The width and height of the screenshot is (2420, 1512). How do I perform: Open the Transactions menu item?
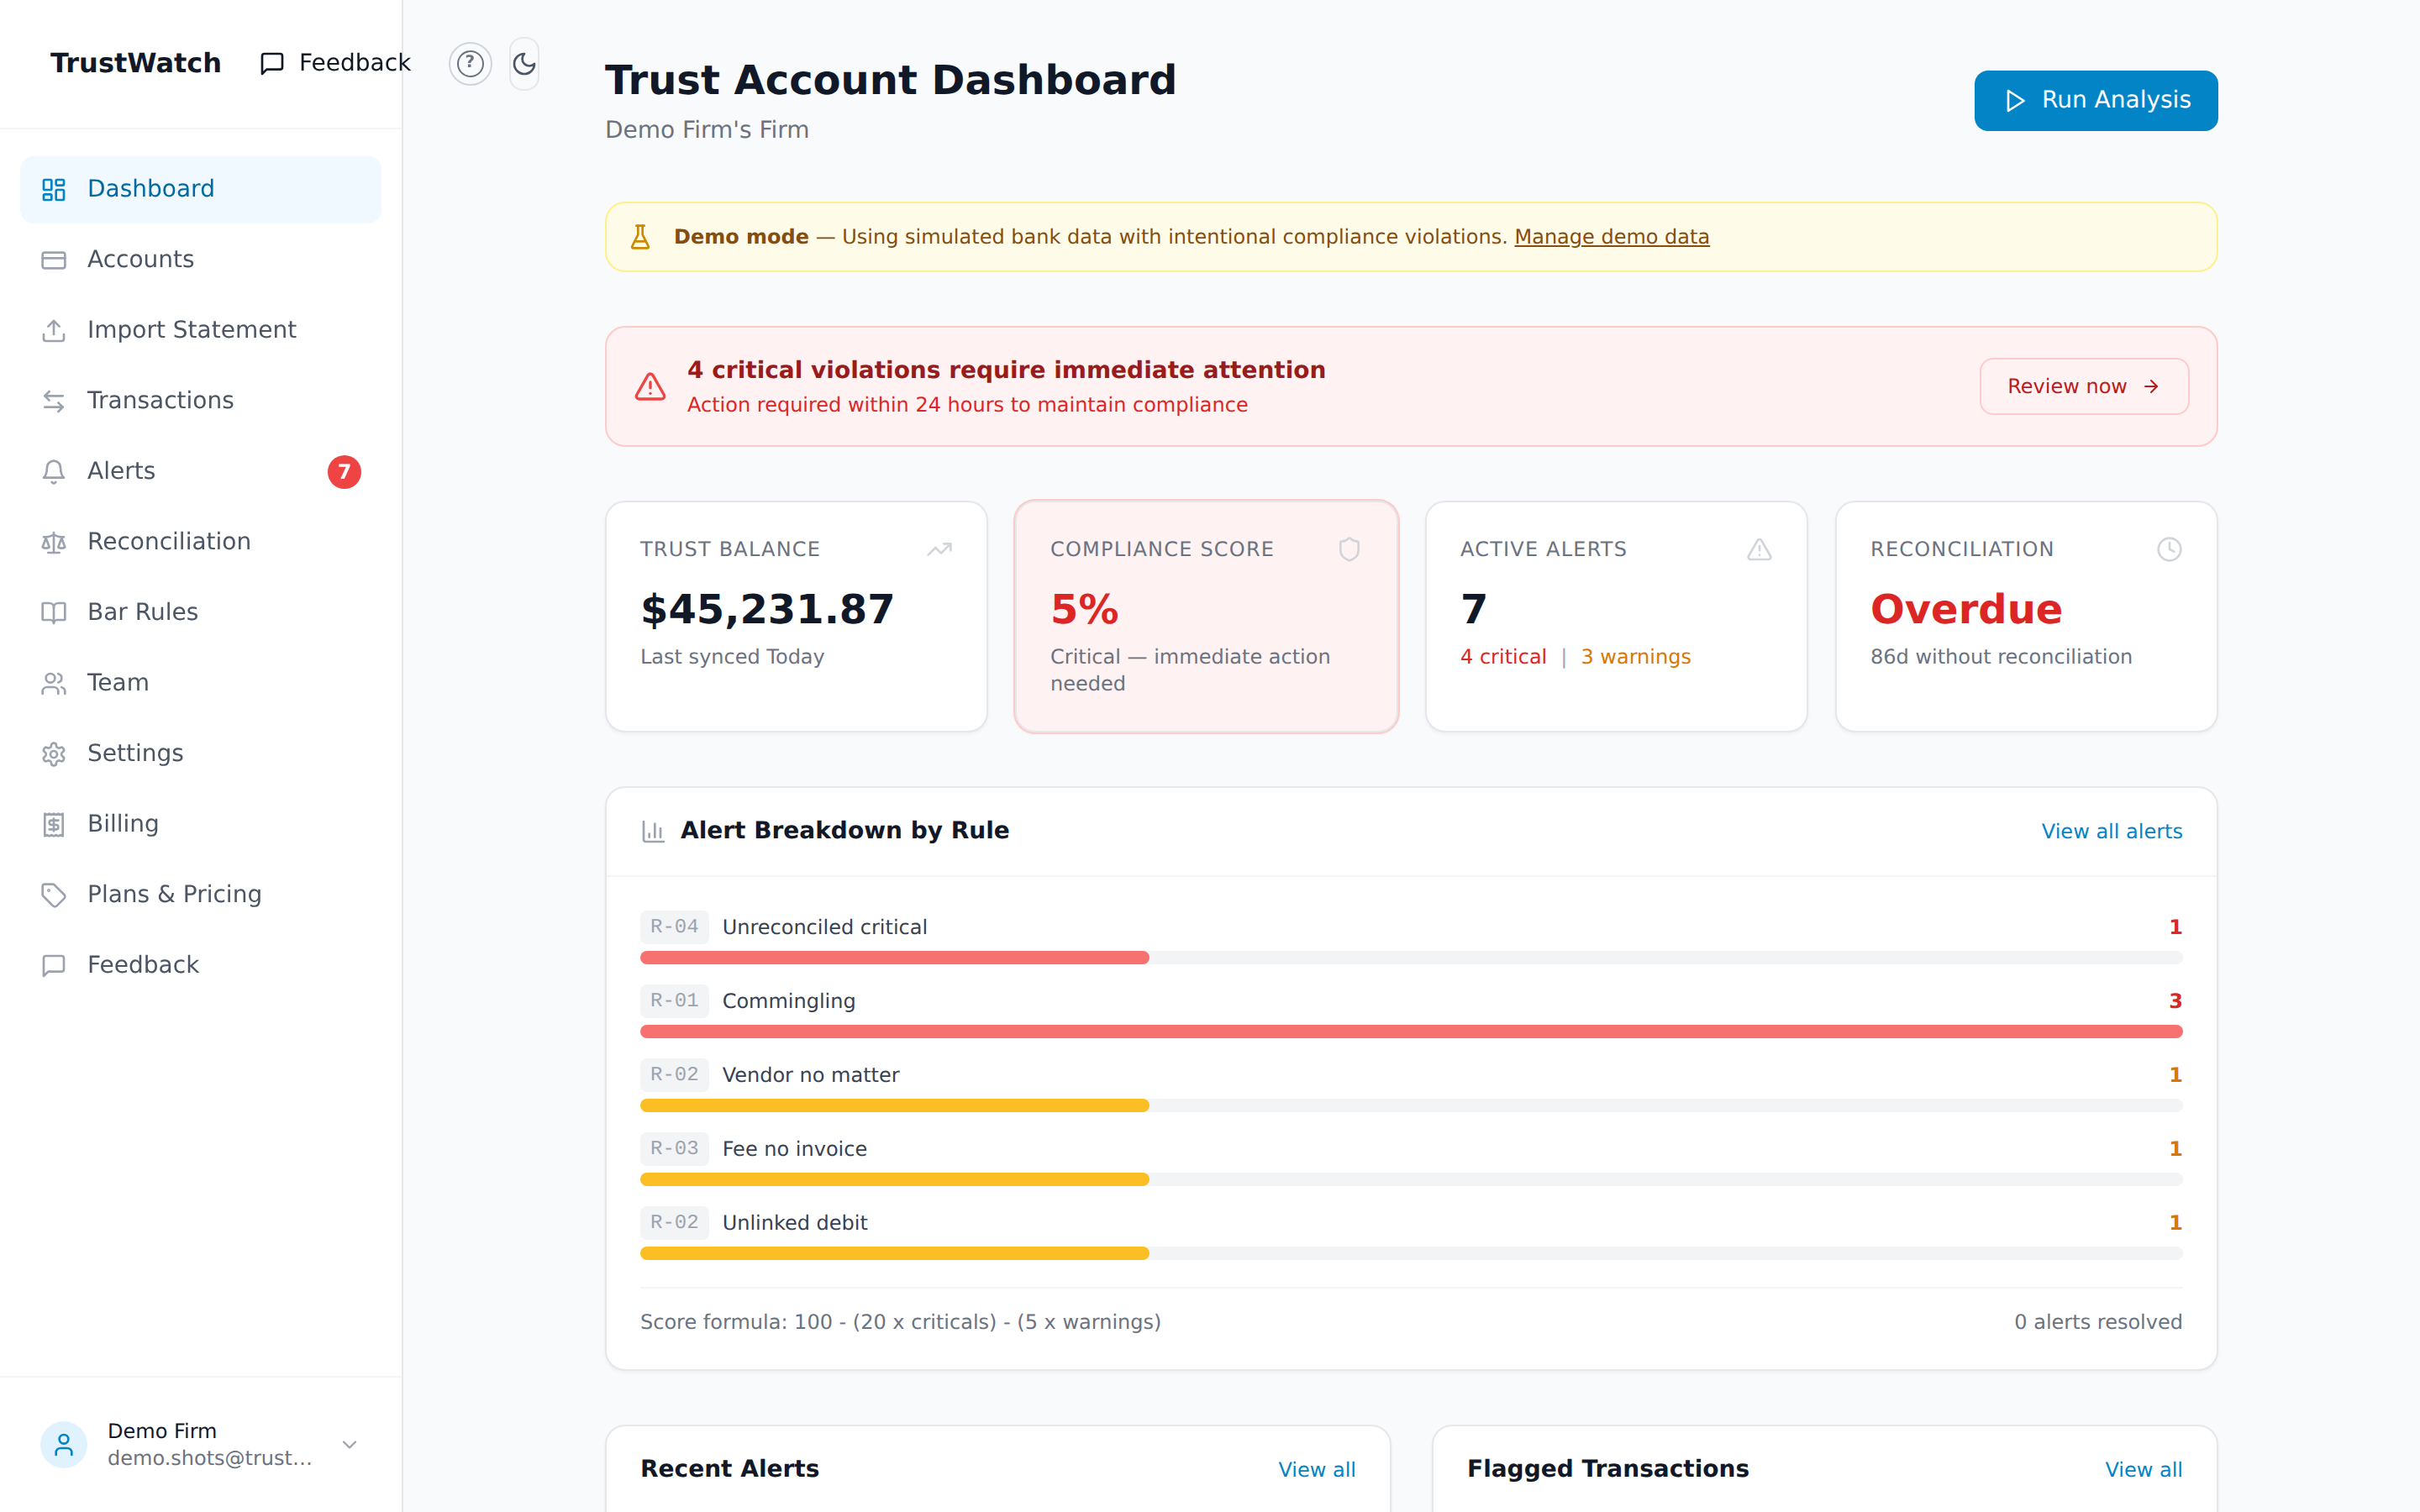tap(201, 401)
